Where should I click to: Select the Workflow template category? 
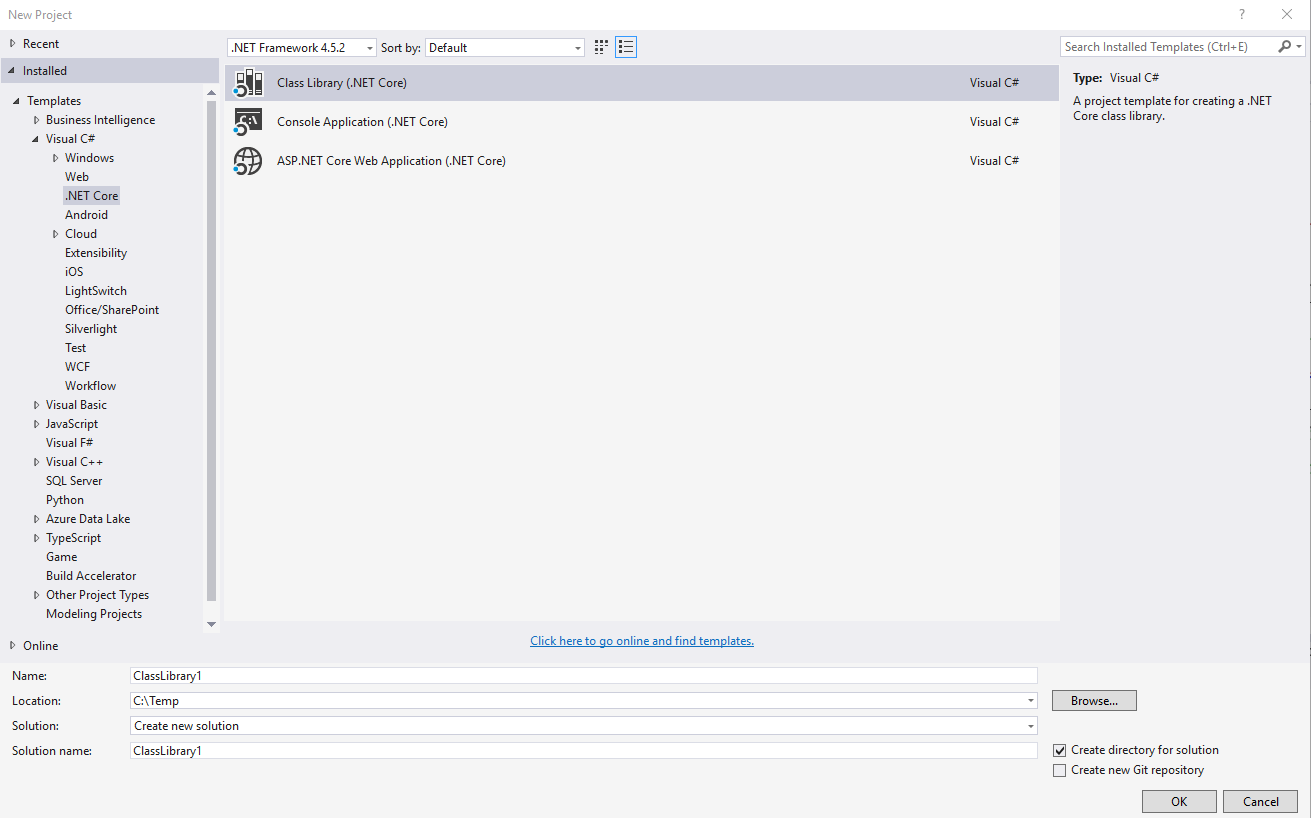coord(91,386)
